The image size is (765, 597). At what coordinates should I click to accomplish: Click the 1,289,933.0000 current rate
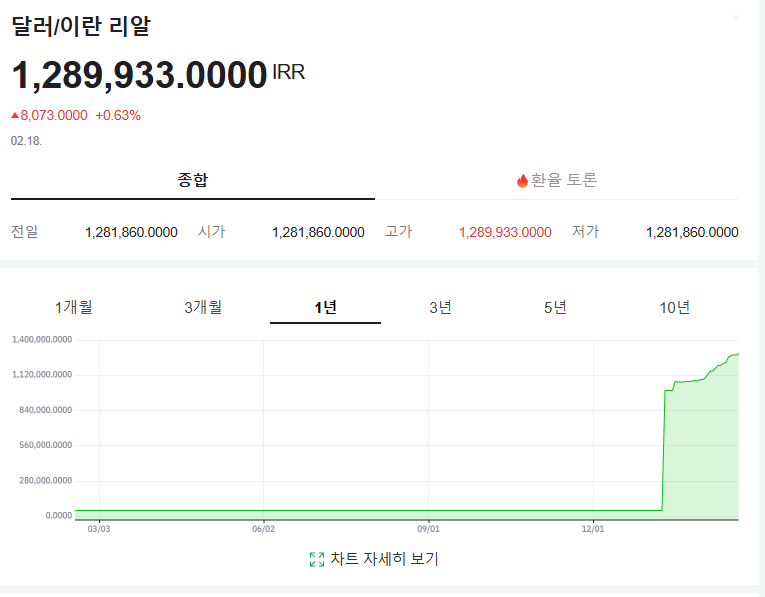click(139, 76)
